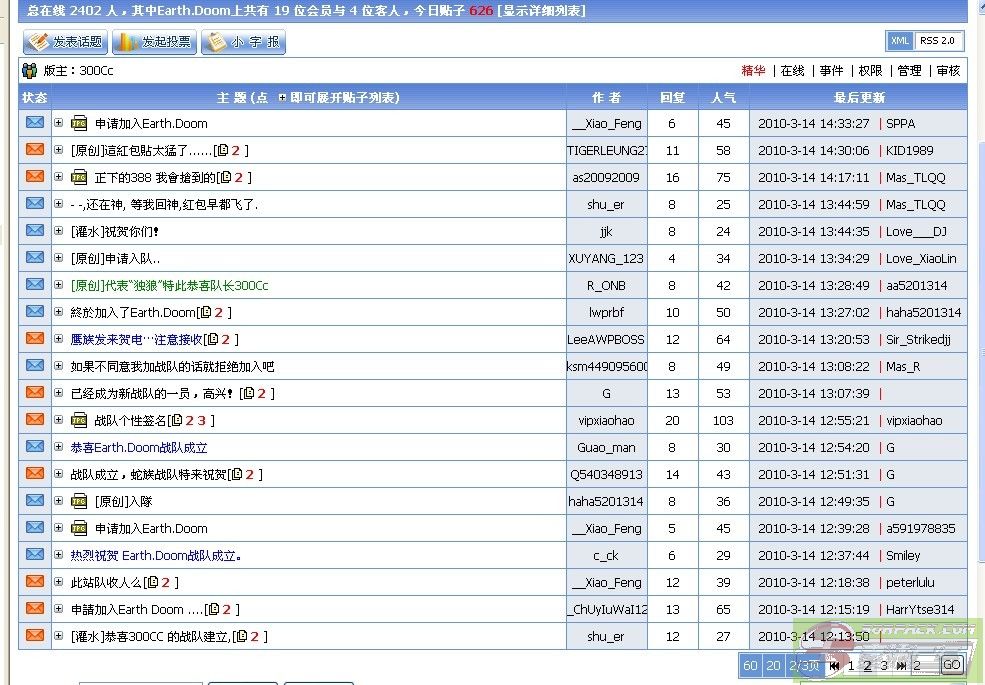This screenshot has height=685, width=985.
Task: Open the 显示详细列表 link
Action: 541,11
